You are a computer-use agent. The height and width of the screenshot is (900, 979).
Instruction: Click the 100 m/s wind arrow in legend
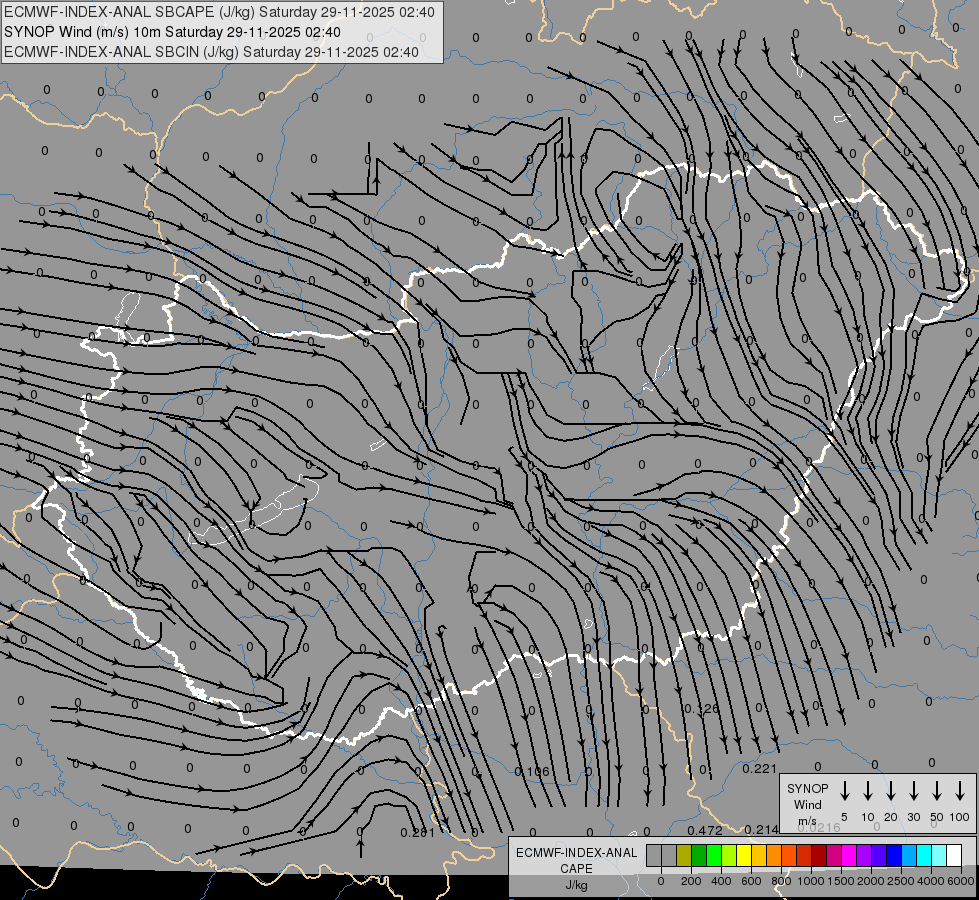point(960,791)
